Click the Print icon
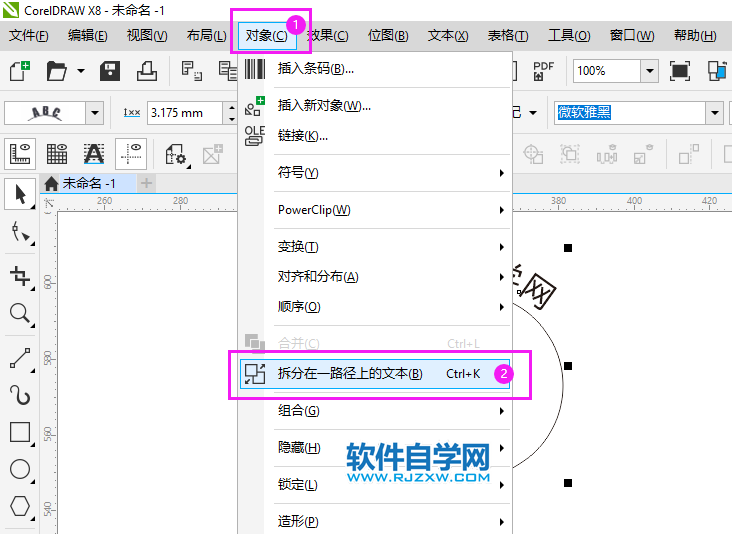 pyautogui.click(x=147, y=71)
